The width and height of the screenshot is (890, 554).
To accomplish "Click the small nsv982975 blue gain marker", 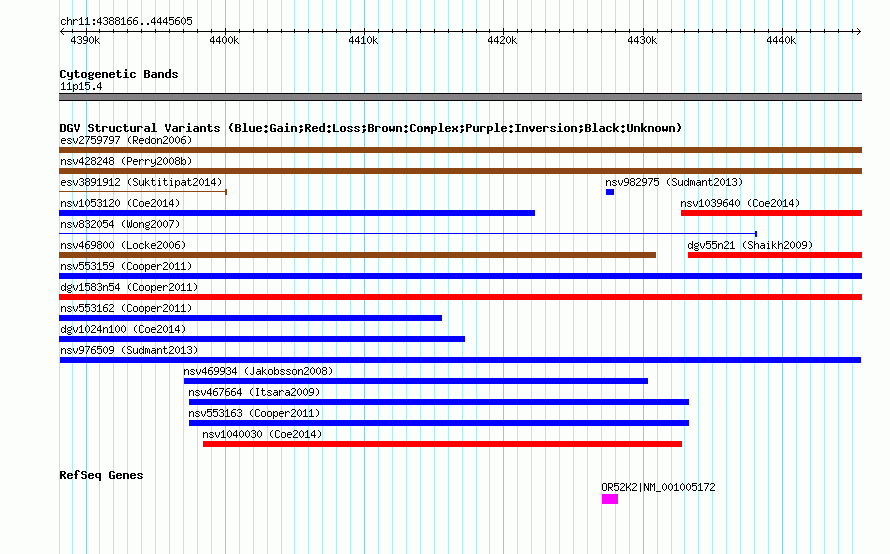I will 610,192.
